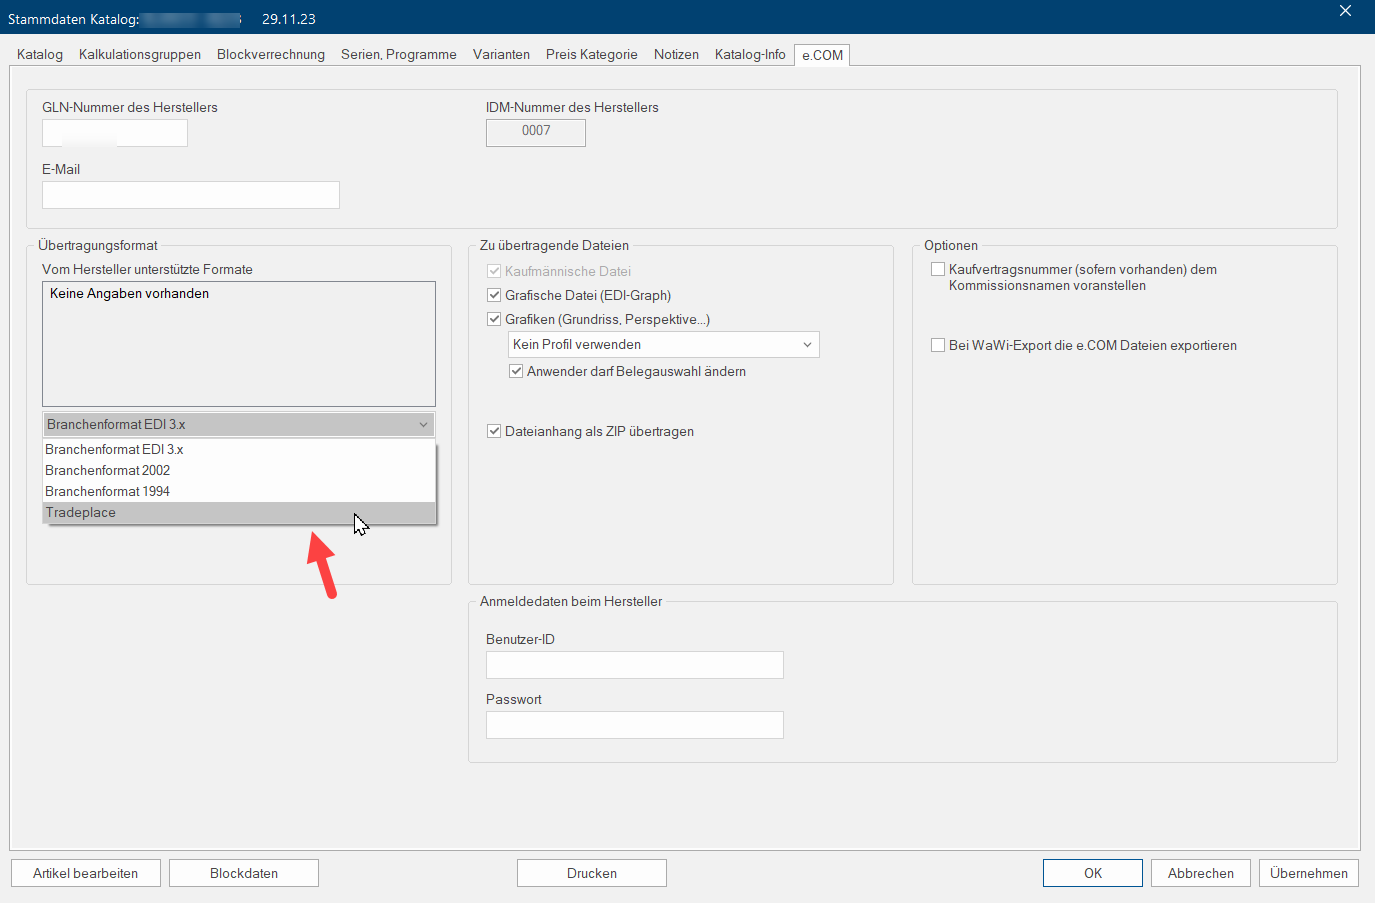
Task: Enable Bei WaWi-Export e.COM Dateien exportieren
Action: 938,345
